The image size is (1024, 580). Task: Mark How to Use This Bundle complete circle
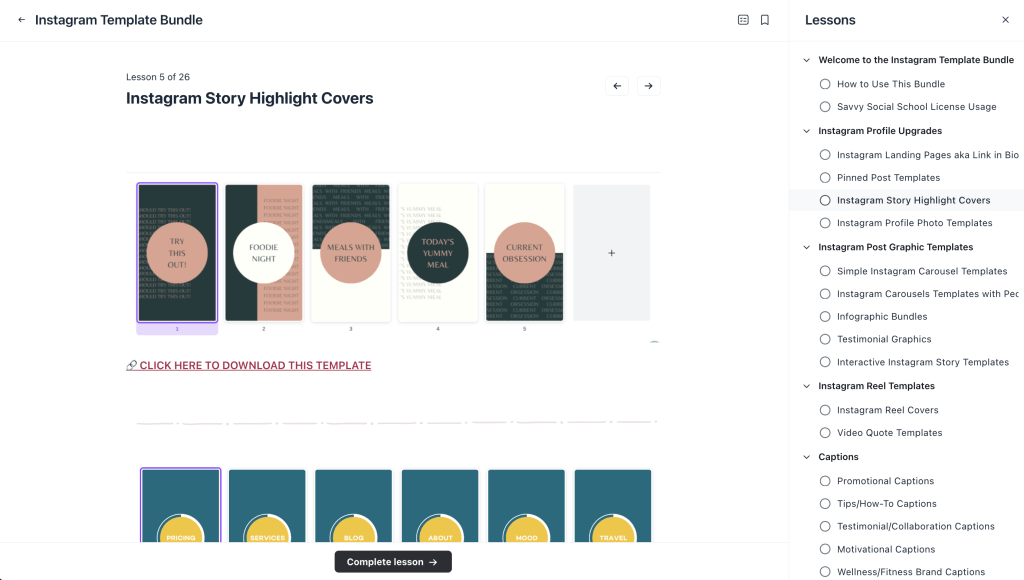[825, 84]
